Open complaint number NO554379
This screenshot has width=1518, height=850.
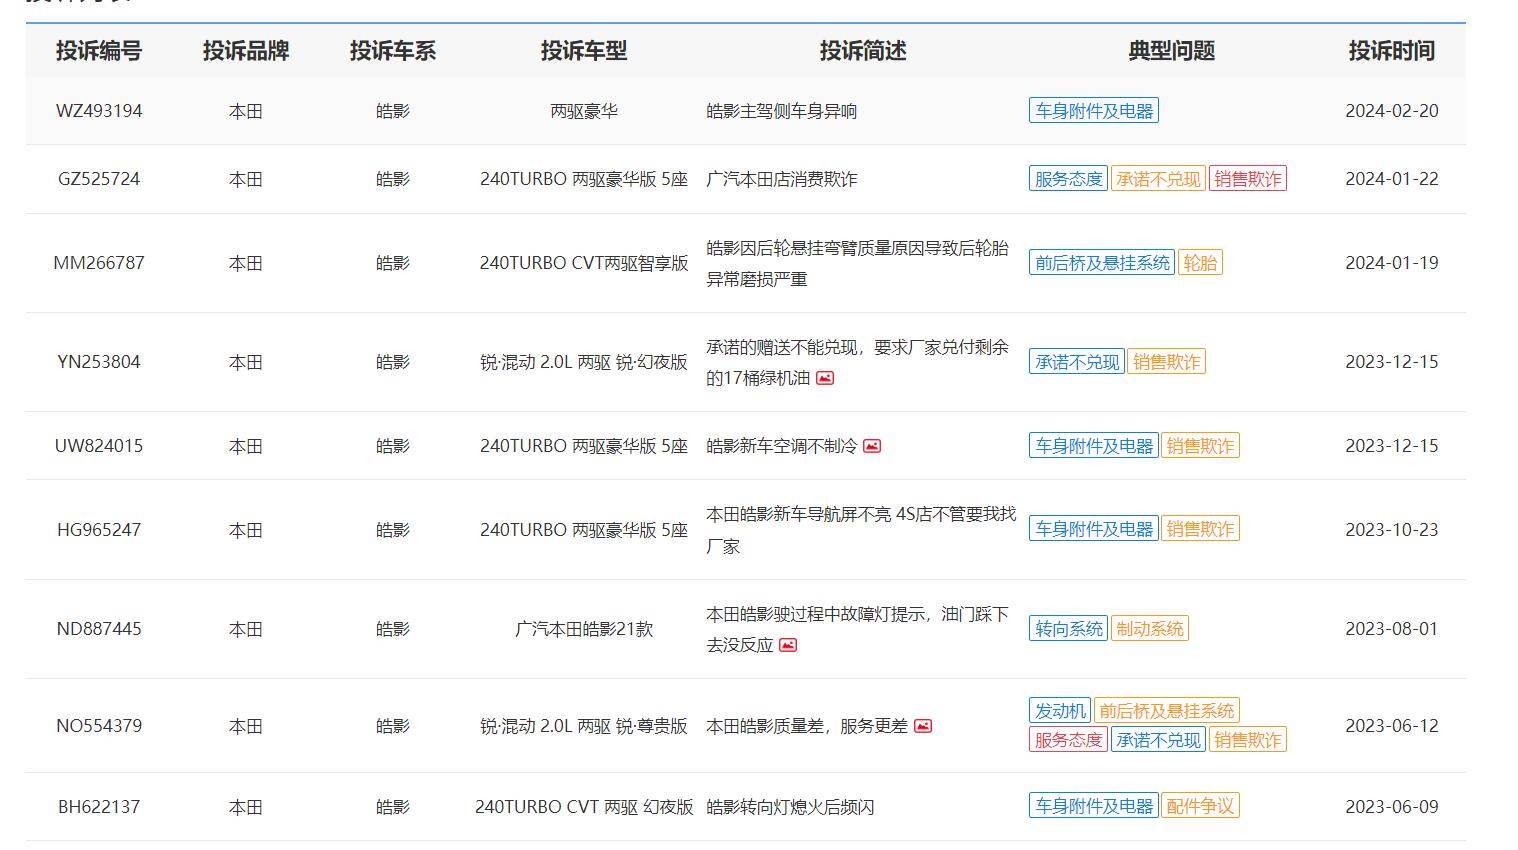99,726
